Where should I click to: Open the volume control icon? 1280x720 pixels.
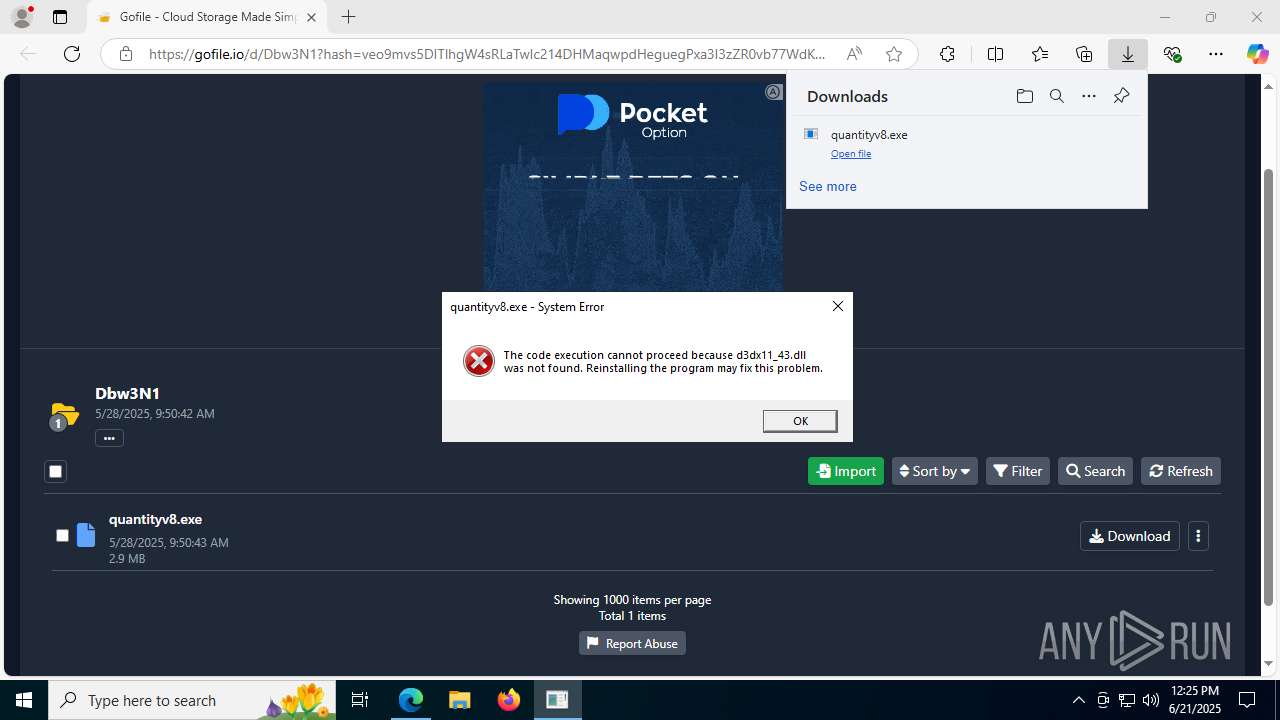(1150, 700)
